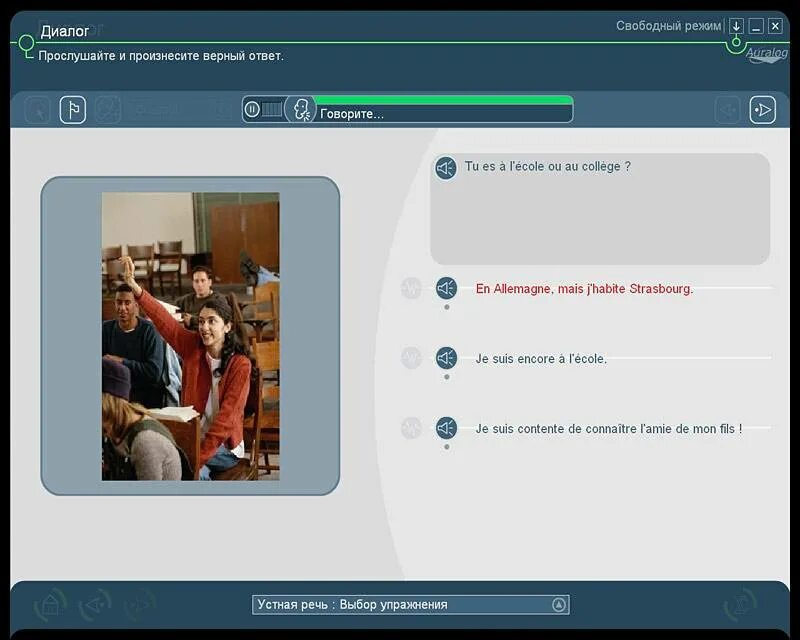
Task: Click the dot under Je suis contente speaker
Action: 447,447
